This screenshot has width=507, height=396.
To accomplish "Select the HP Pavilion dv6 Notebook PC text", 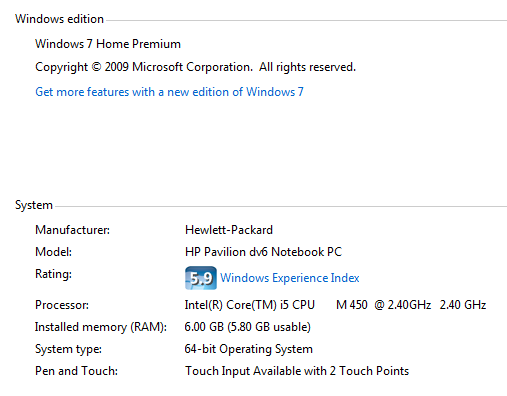I will pyautogui.click(x=263, y=252).
